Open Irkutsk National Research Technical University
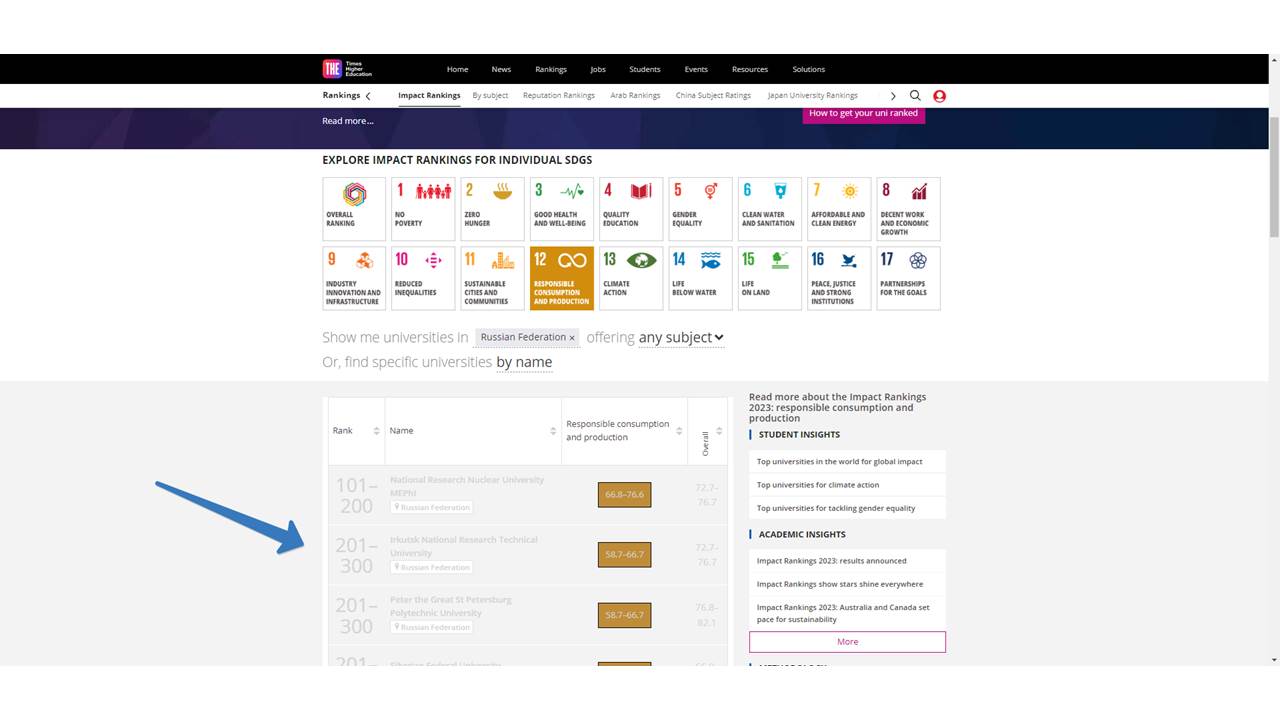 tap(464, 546)
